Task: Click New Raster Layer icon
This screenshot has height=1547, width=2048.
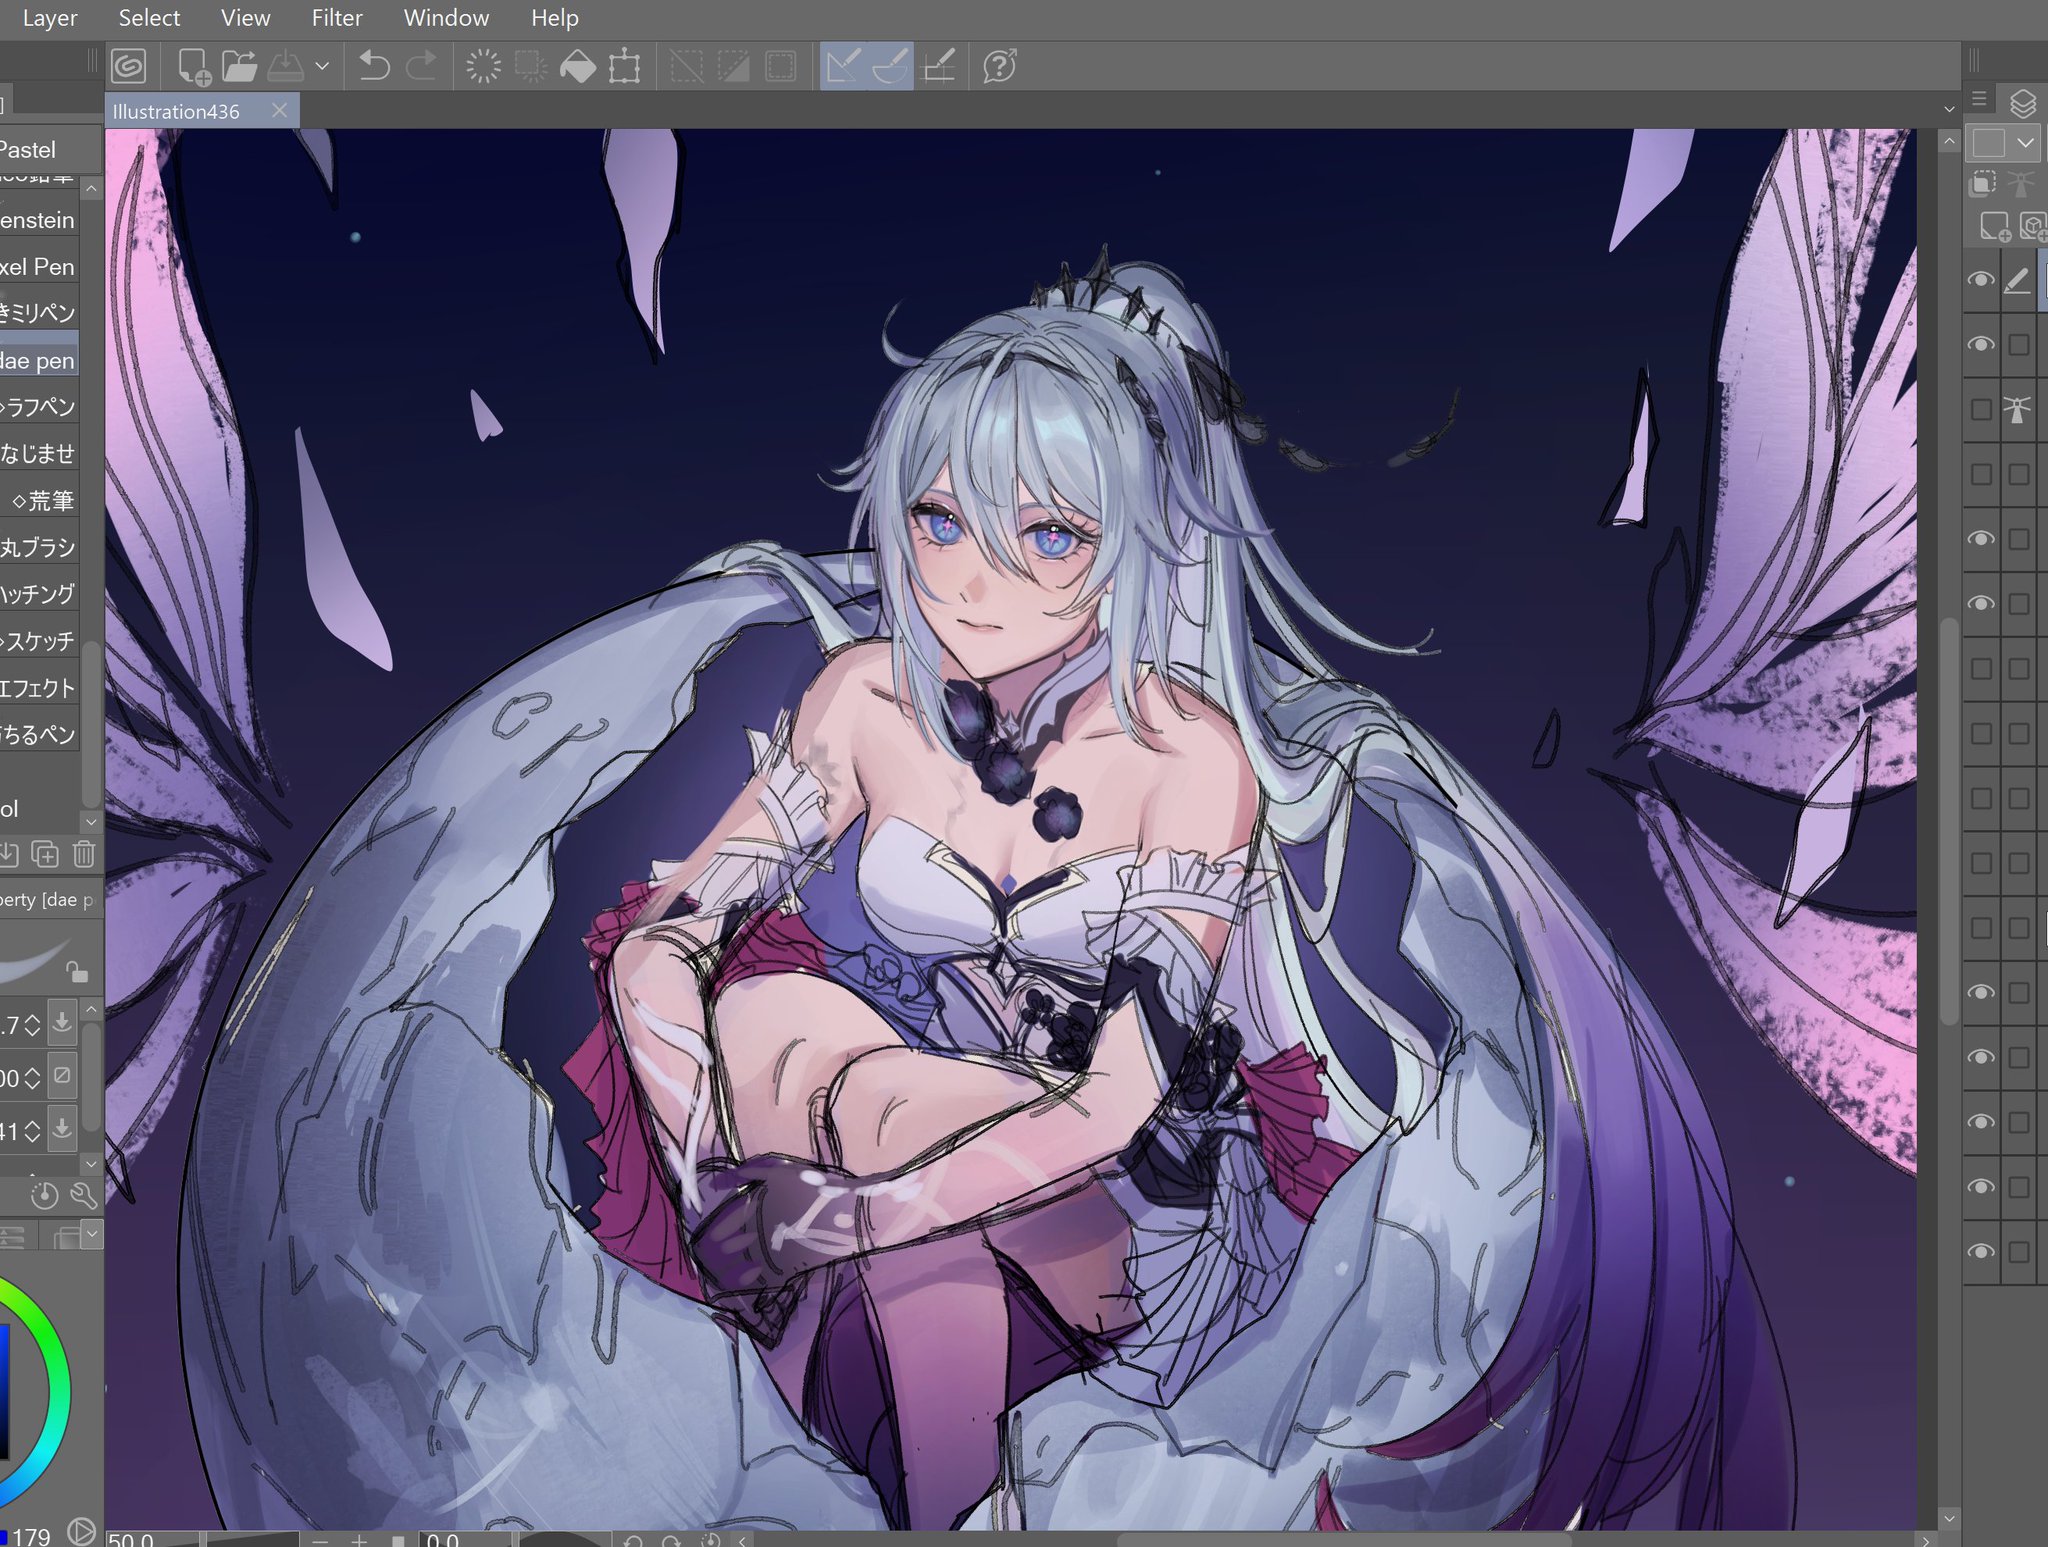Action: [x=1994, y=227]
